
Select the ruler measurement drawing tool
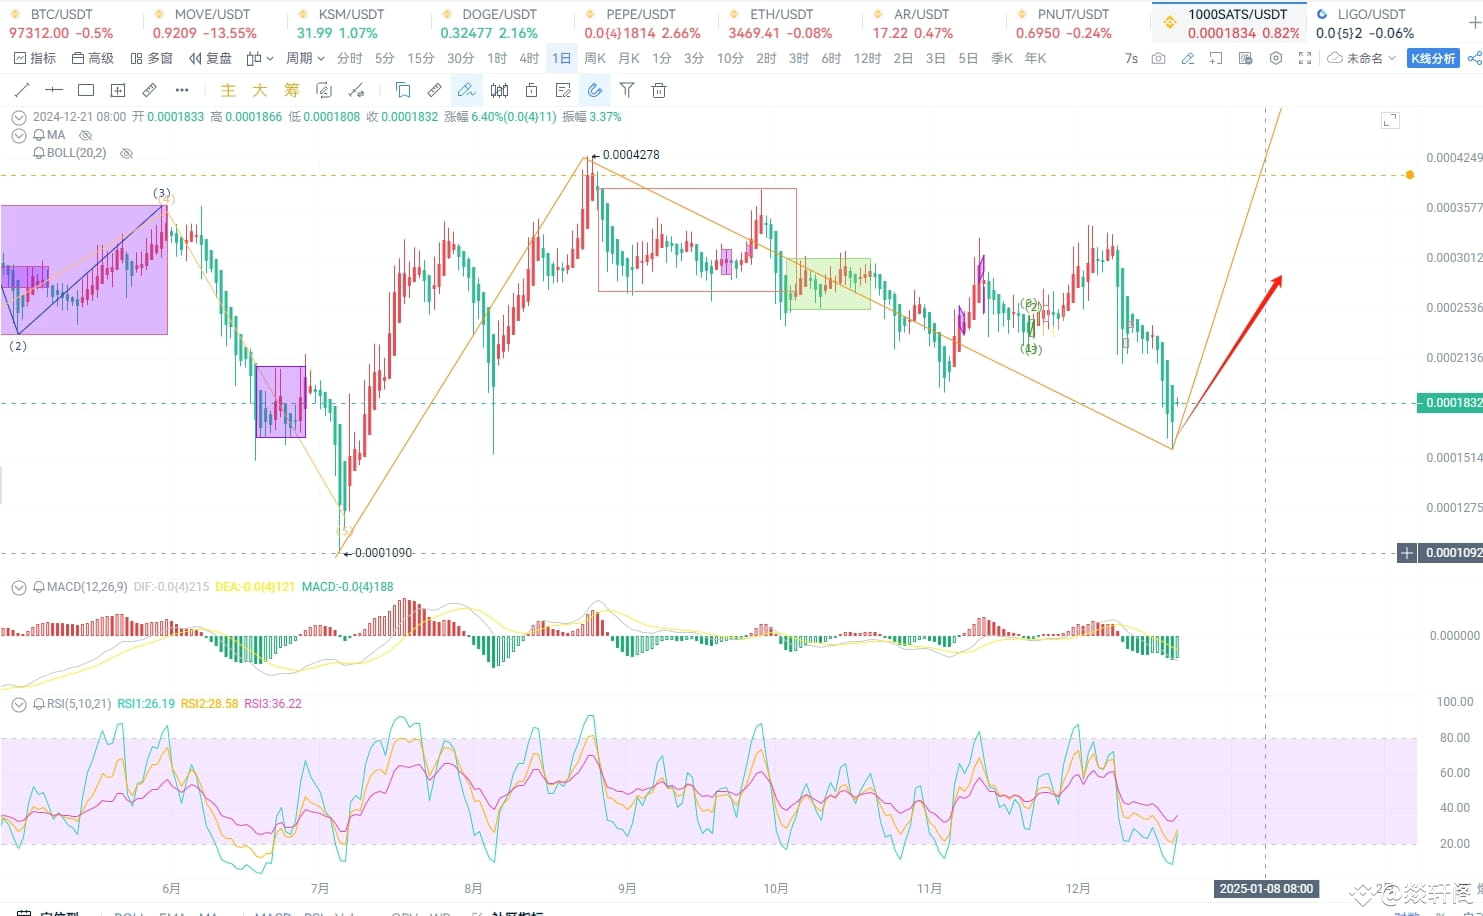tap(434, 90)
